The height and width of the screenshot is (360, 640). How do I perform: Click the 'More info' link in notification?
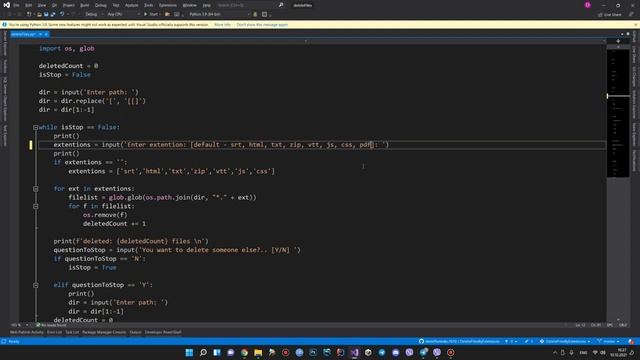coord(222,25)
